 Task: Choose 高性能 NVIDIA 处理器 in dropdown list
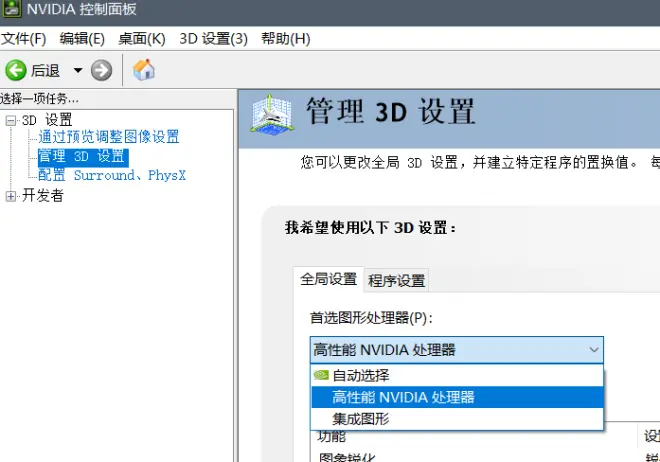coord(457,397)
